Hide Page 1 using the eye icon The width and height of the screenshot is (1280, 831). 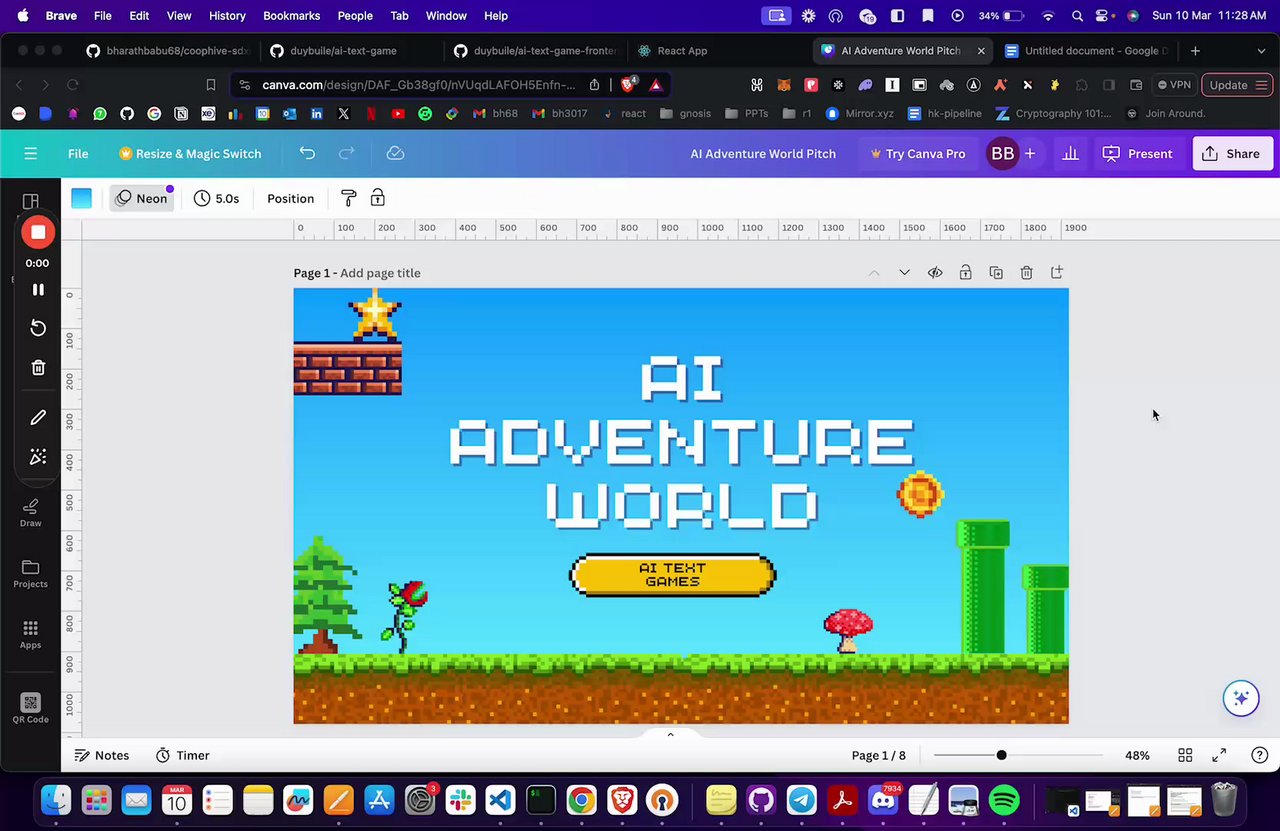pos(935,273)
